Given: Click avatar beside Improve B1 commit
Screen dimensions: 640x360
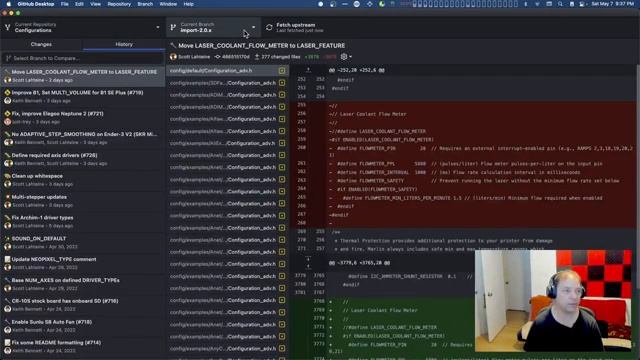Looking at the screenshot, I should pos(7,100).
